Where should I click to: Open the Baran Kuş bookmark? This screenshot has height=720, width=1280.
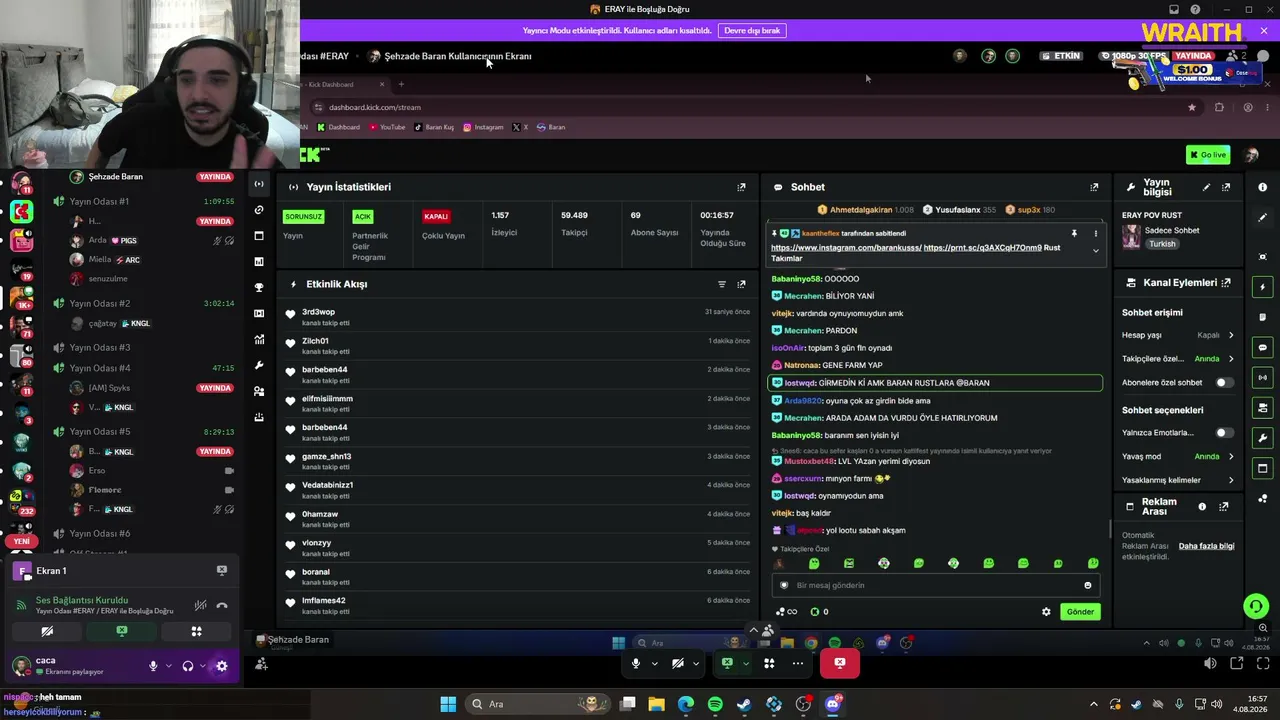click(434, 127)
